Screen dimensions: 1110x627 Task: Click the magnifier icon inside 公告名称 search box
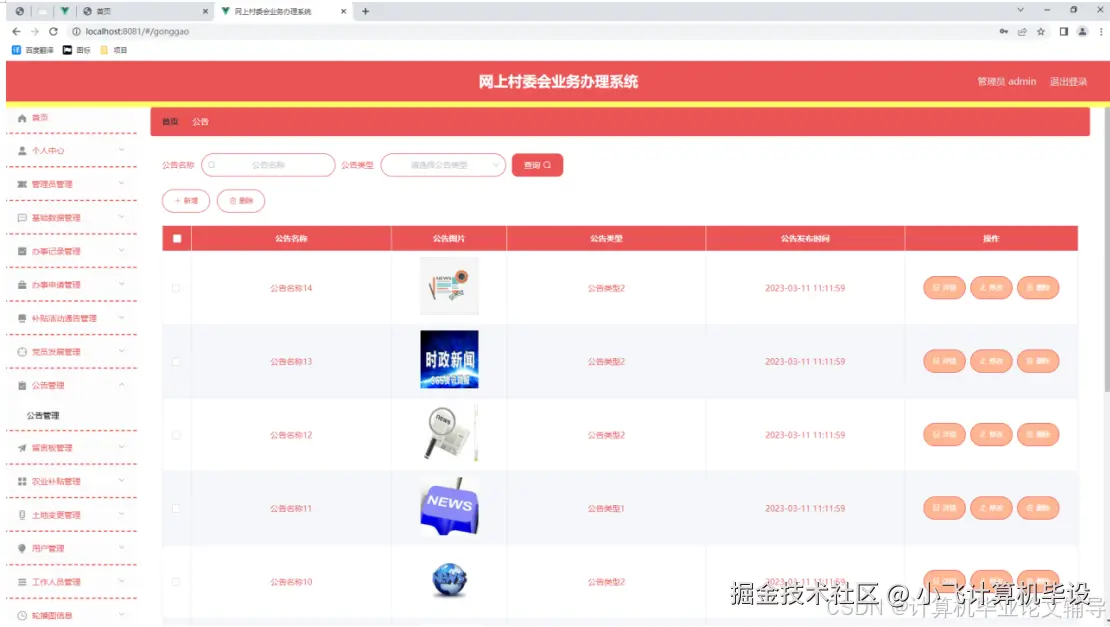click(x=211, y=164)
